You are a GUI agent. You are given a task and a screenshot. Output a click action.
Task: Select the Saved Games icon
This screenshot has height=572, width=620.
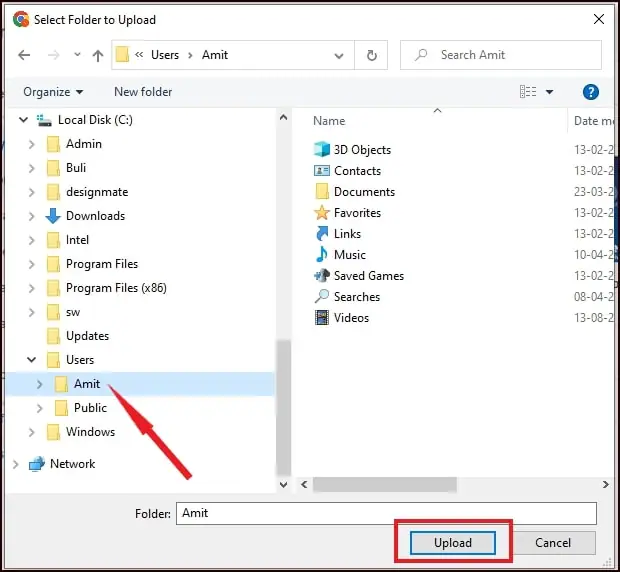click(322, 276)
